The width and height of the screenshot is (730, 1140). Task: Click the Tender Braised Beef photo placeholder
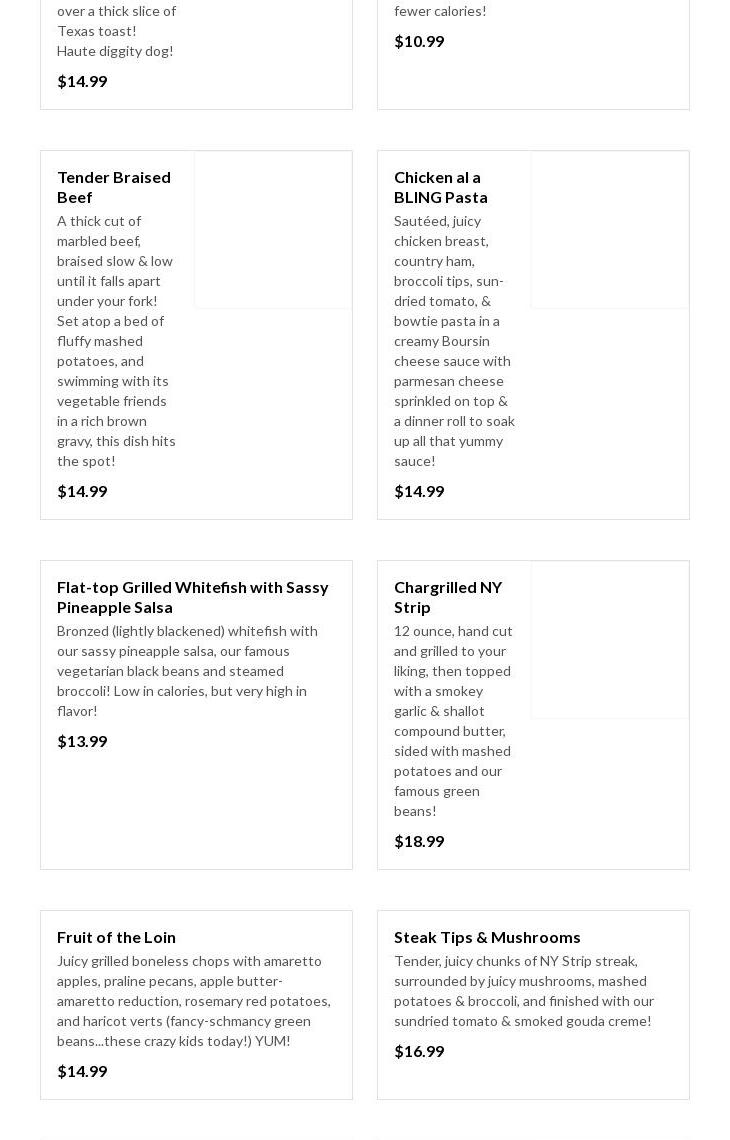click(x=273, y=230)
